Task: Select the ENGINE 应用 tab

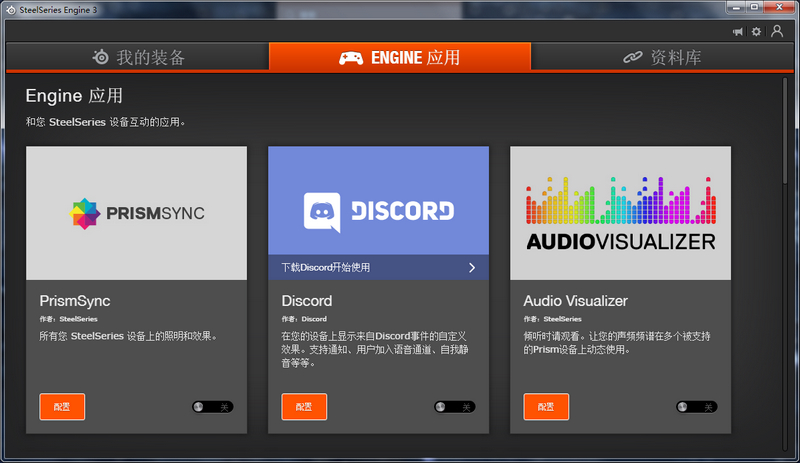Action: [x=400, y=57]
